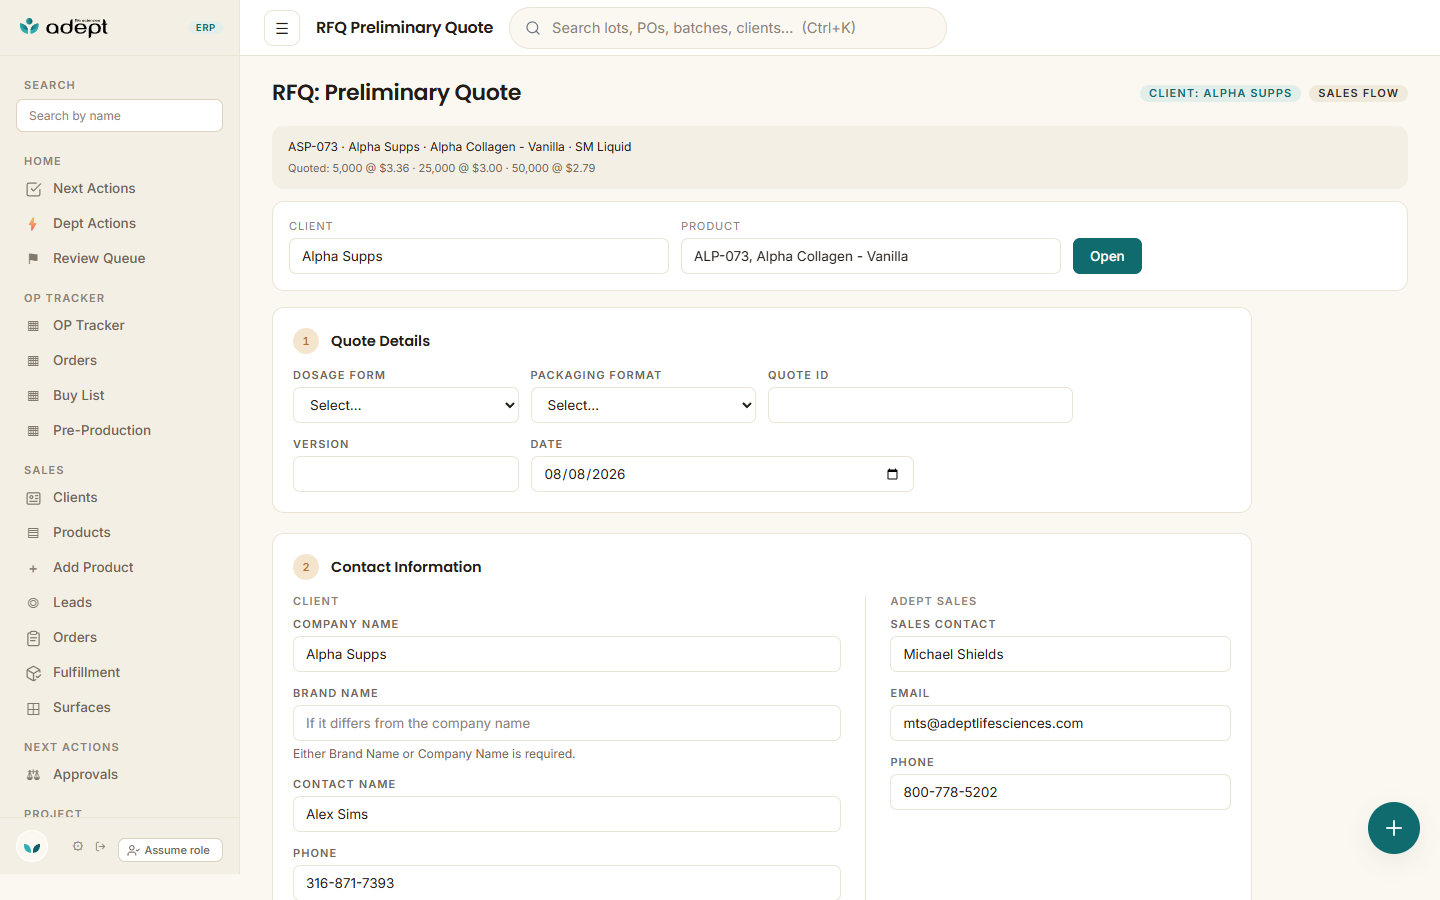Click the target icon beside Leads
Viewport: 1440px width, 900px height.
click(x=33, y=603)
